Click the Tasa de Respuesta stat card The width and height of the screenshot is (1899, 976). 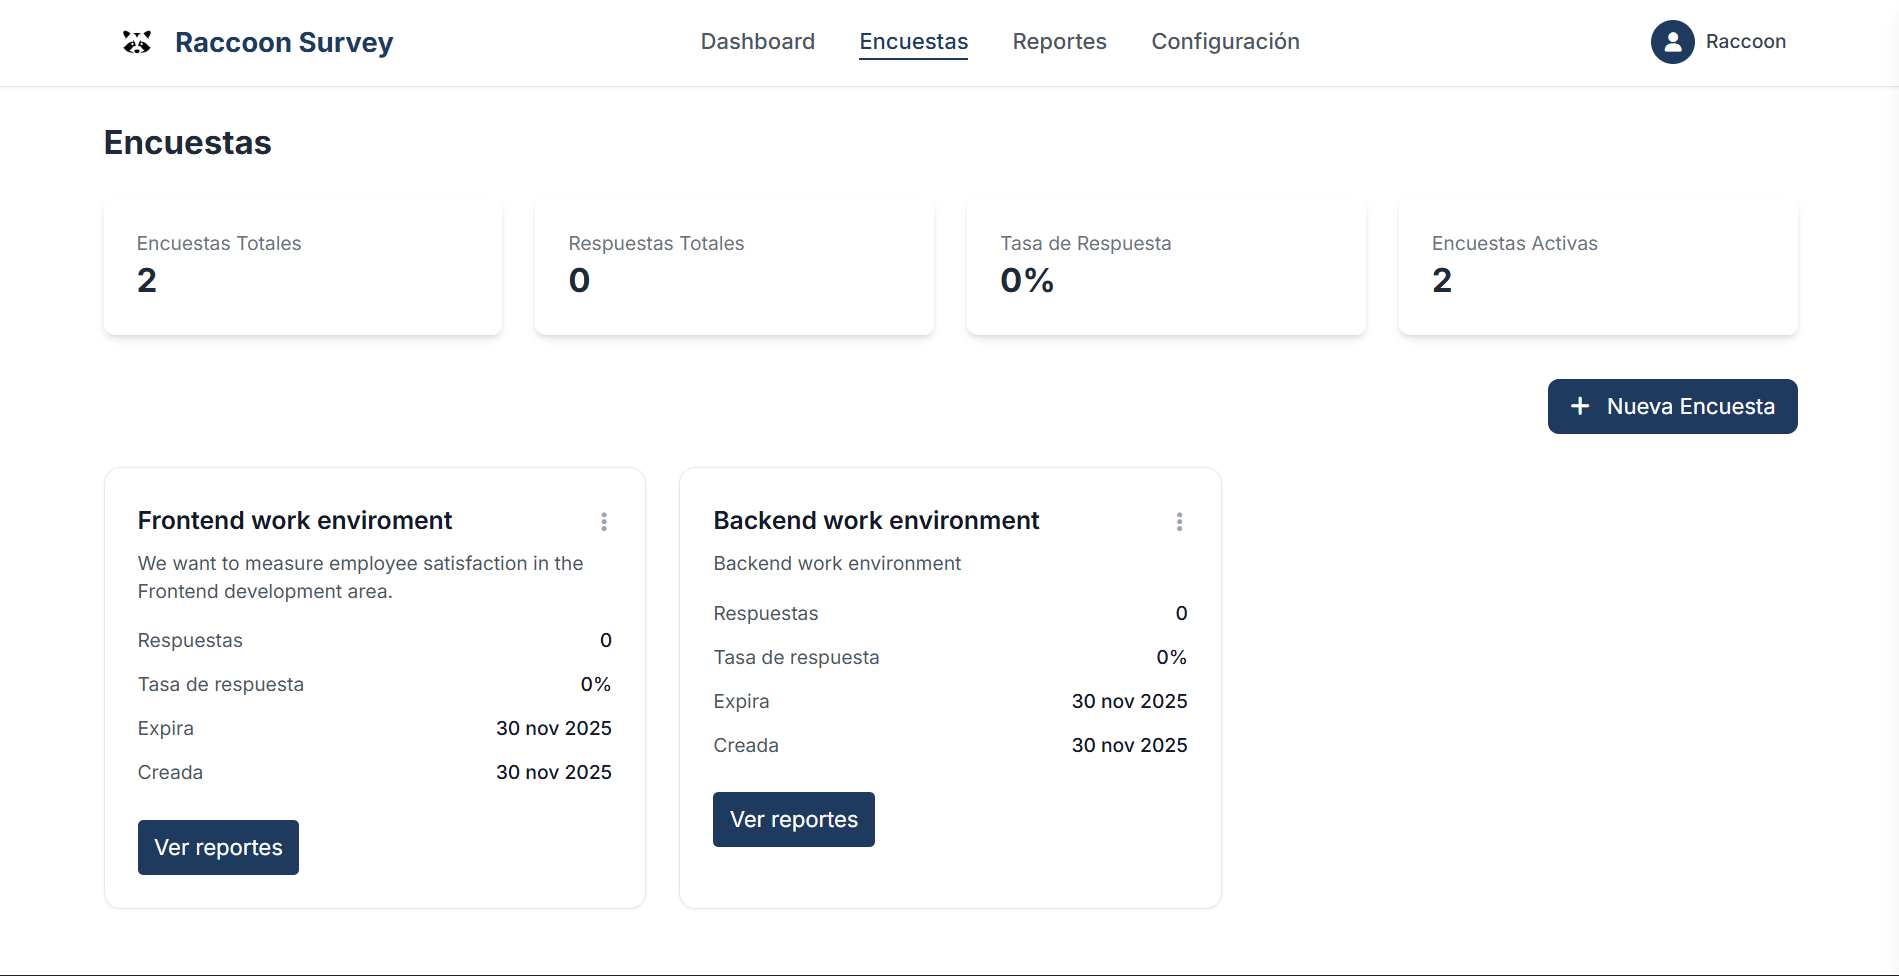1166,268
